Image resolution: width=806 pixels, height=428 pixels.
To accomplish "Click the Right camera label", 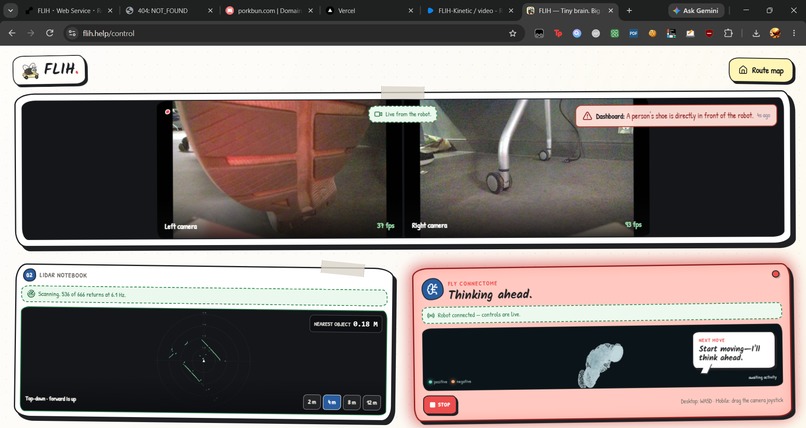I will click(429, 225).
